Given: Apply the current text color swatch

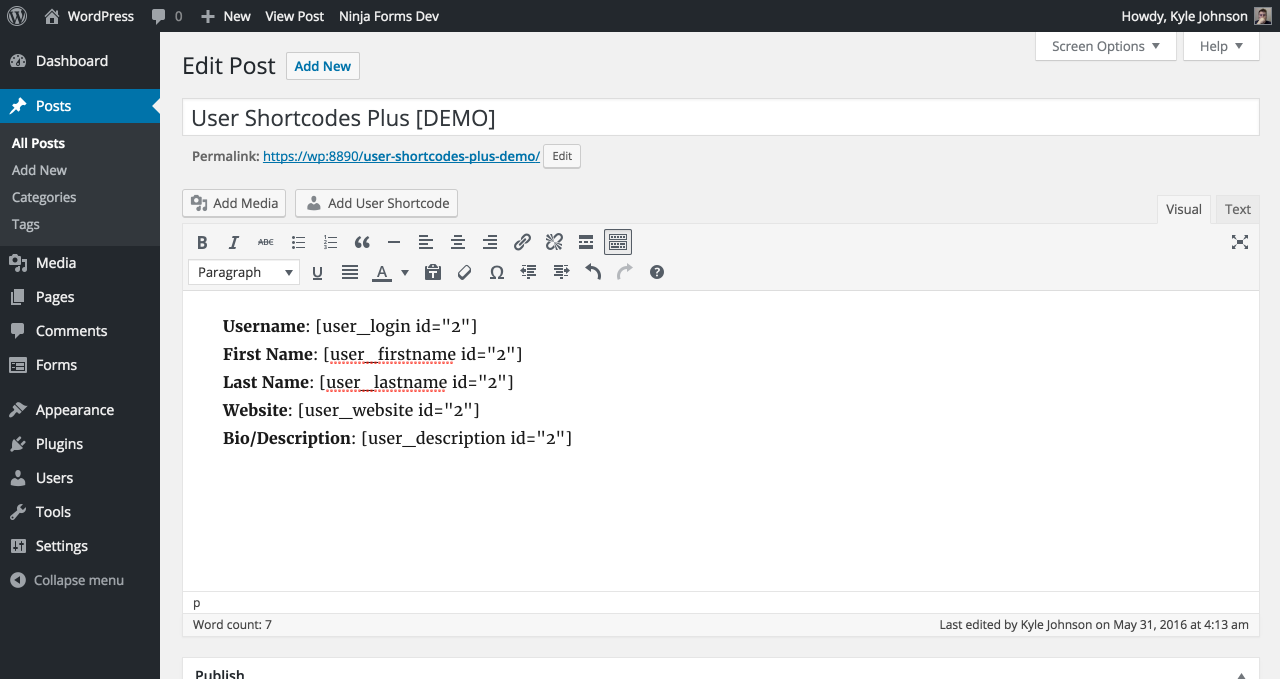Looking at the screenshot, I should (x=381, y=272).
